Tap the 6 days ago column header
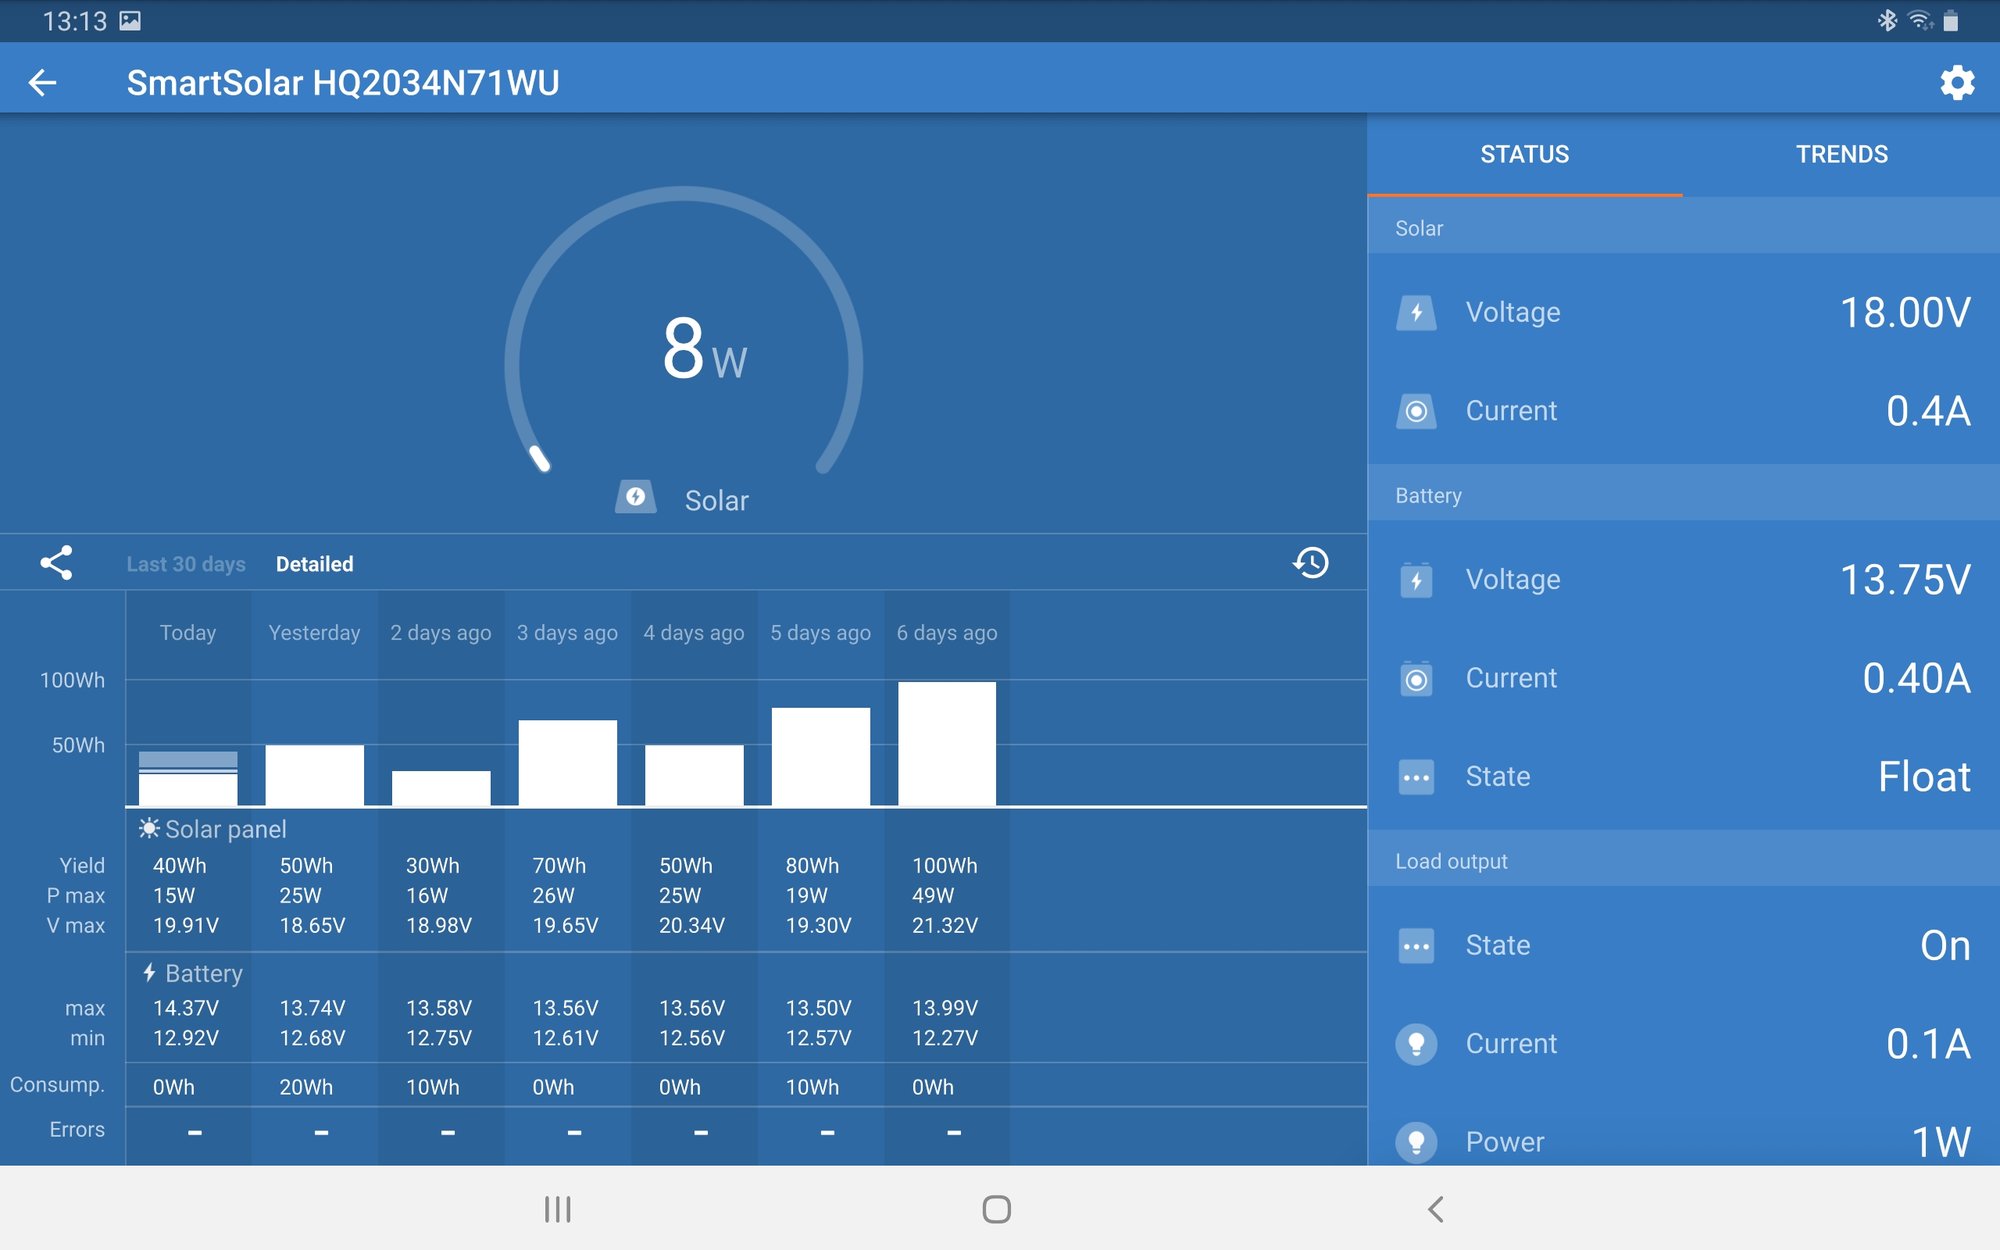Screen dimensions: 2000x1250 coord(947,633)
